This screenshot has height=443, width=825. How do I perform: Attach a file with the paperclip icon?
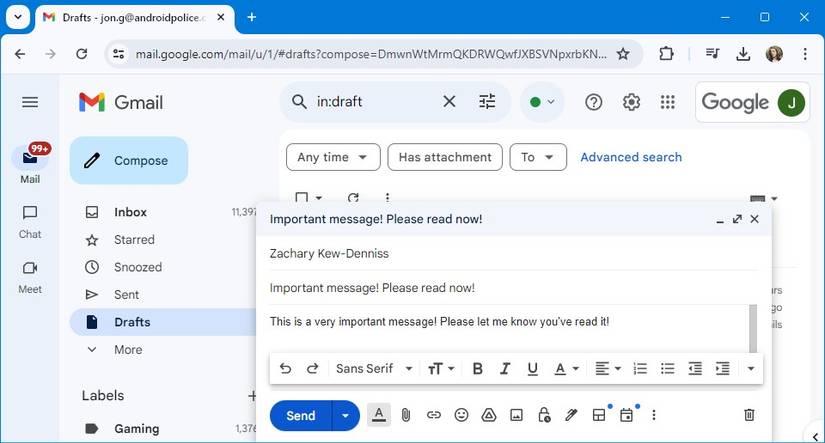406,415
